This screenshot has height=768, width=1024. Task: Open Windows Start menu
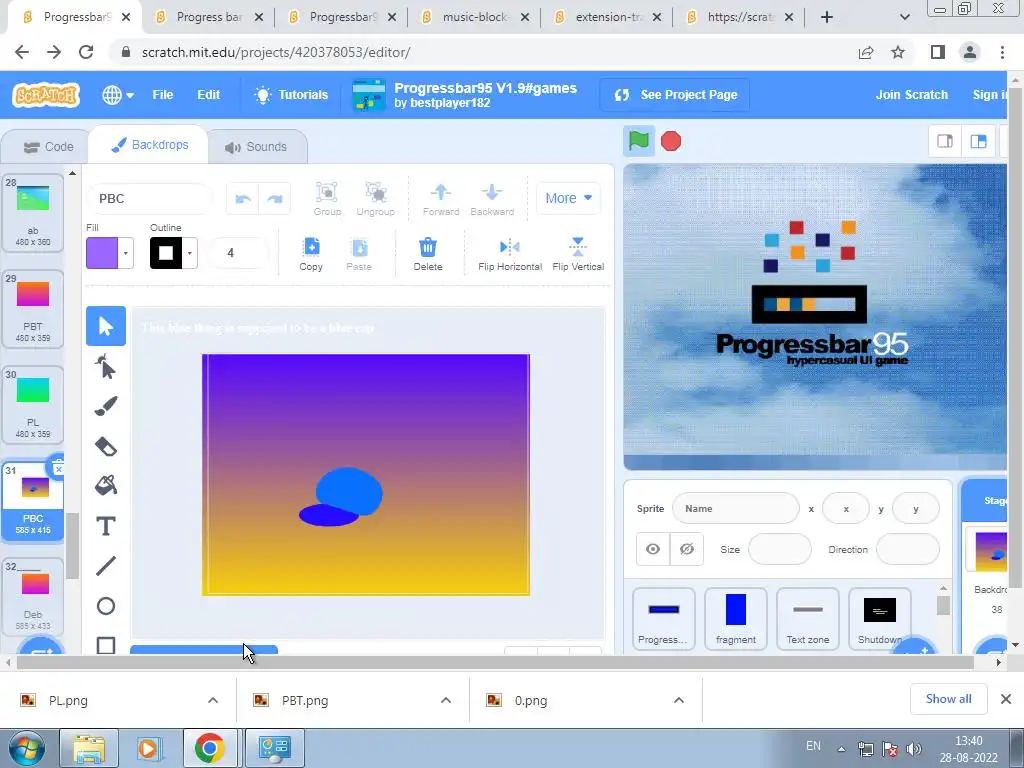(x=26, y=748)
